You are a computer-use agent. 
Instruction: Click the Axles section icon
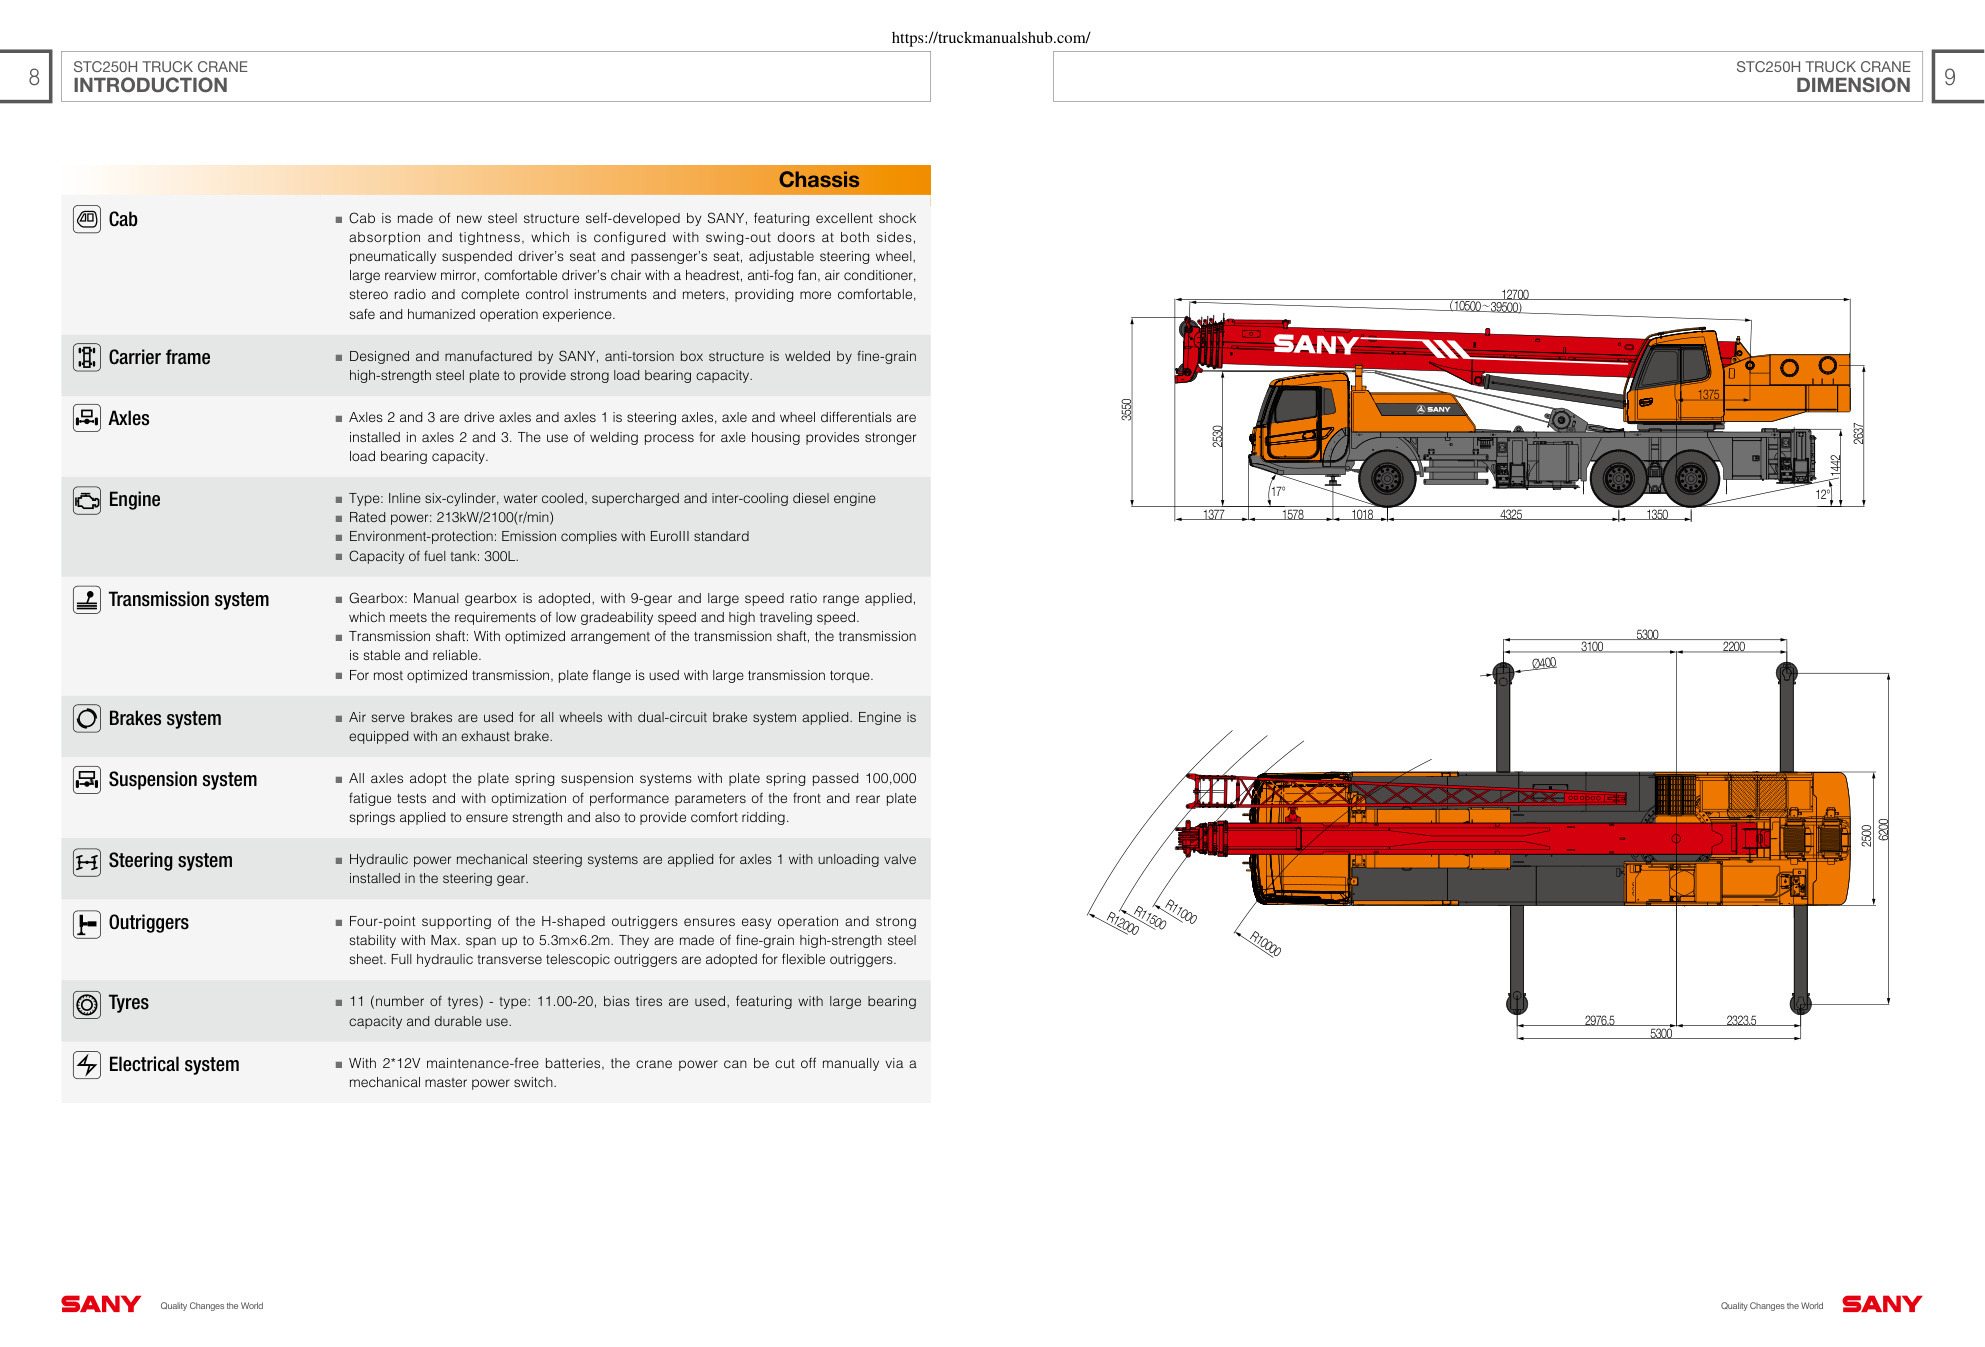click(87, 418)
